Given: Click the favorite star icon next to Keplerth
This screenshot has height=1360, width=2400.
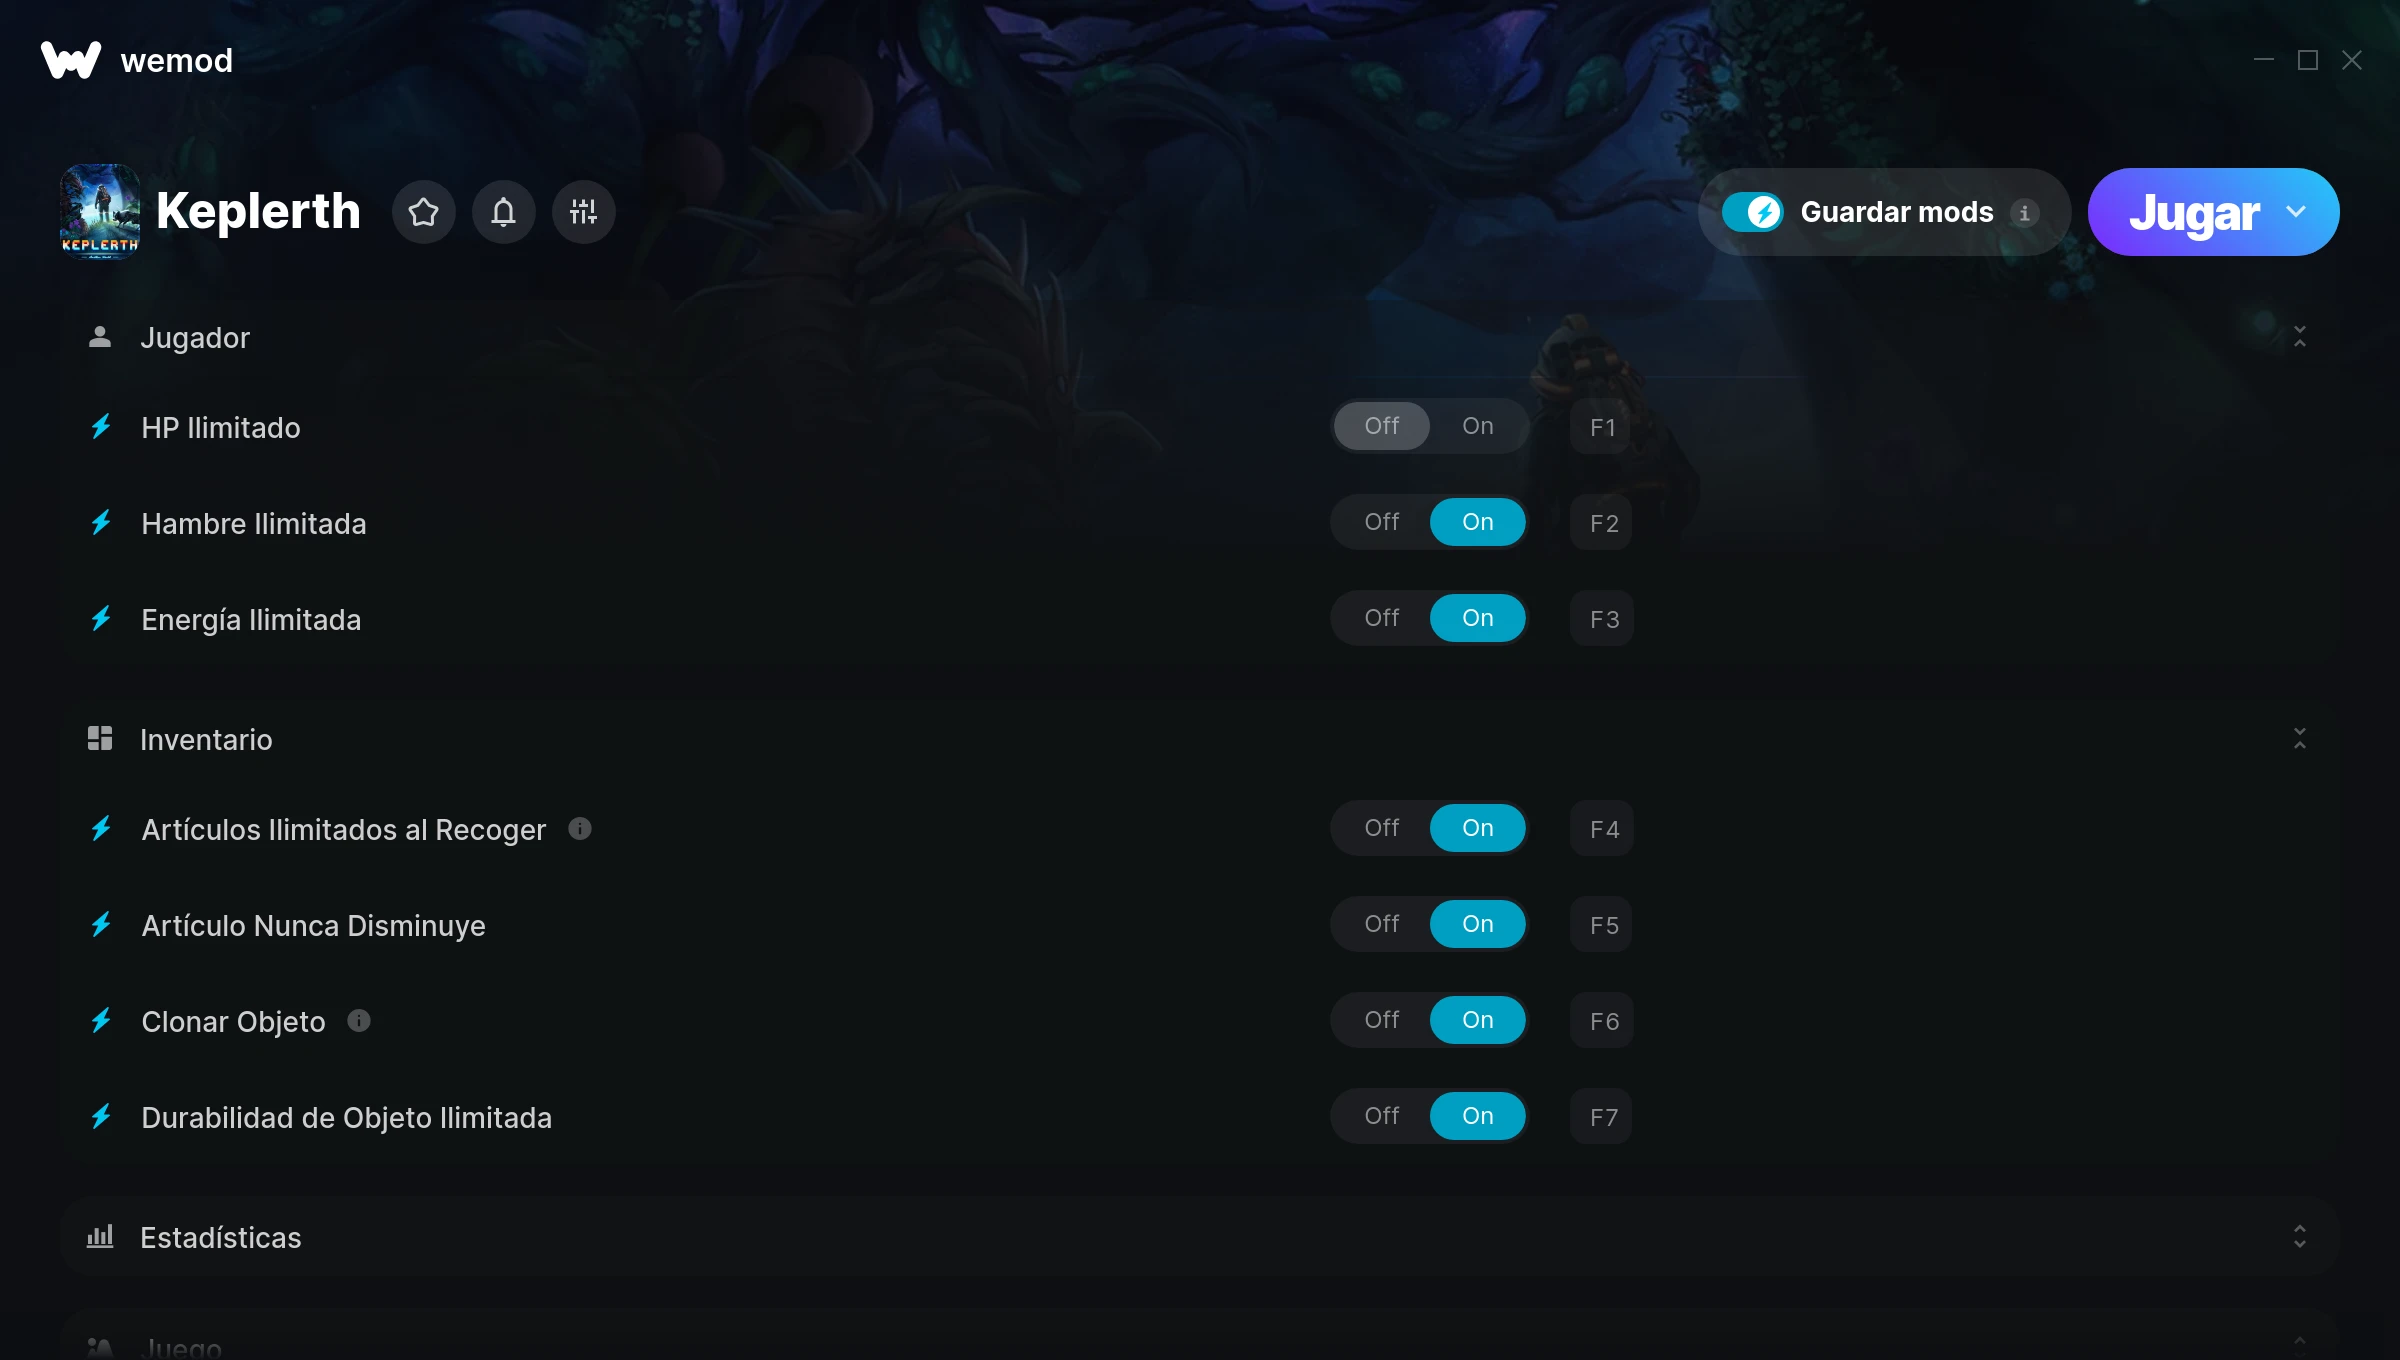Looking at the screenshot, I should (x=424, y=212).
